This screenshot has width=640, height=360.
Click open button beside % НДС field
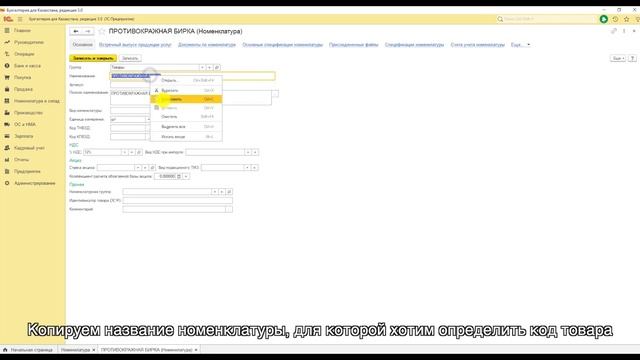click(139, 152)
